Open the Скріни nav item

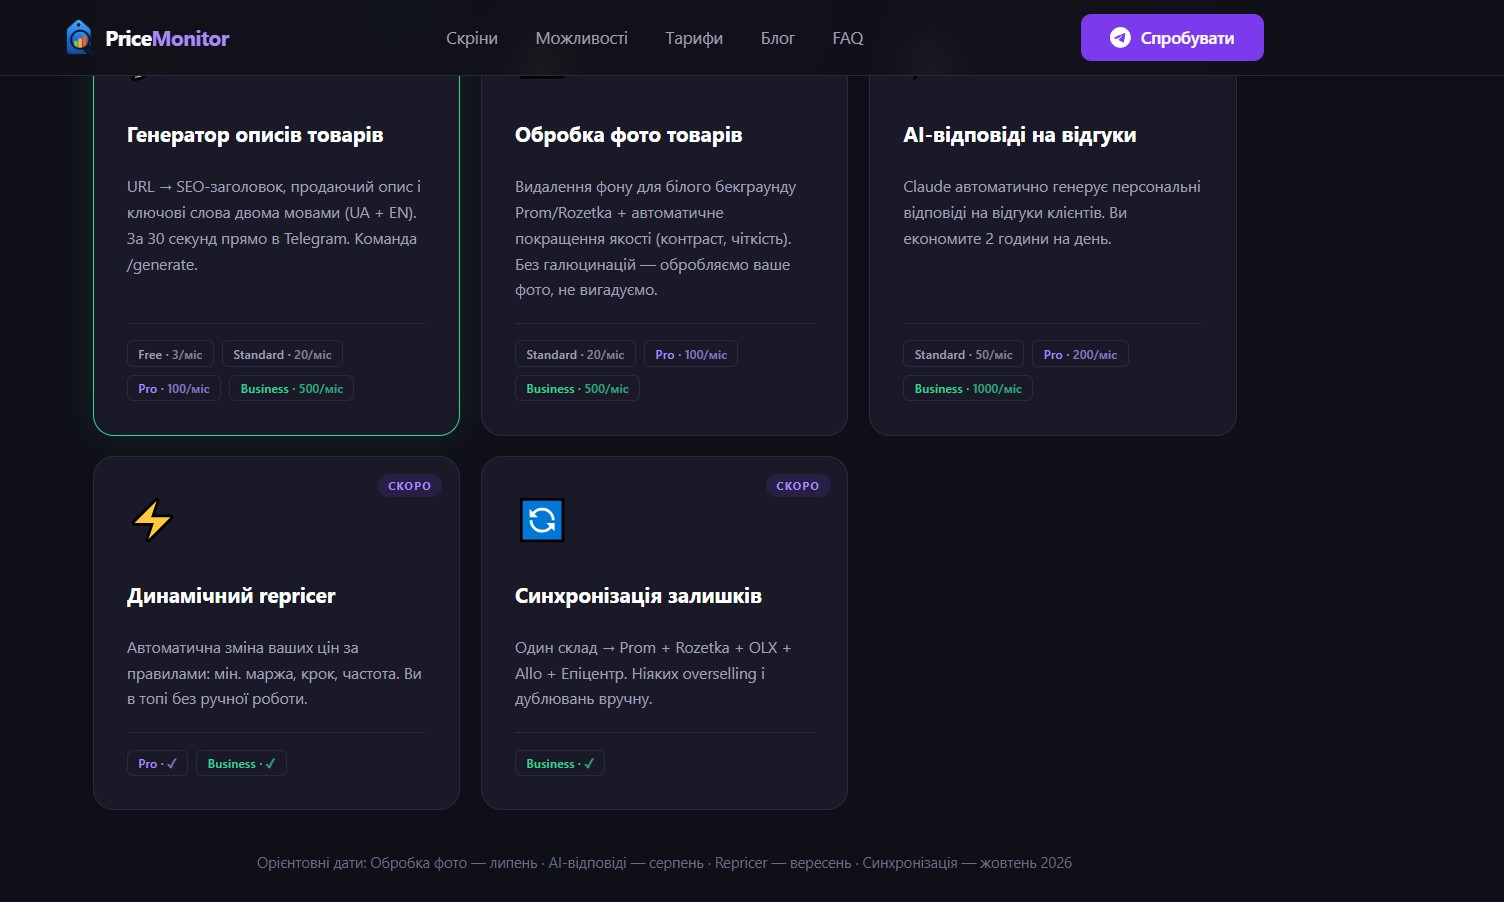[472, 38]
